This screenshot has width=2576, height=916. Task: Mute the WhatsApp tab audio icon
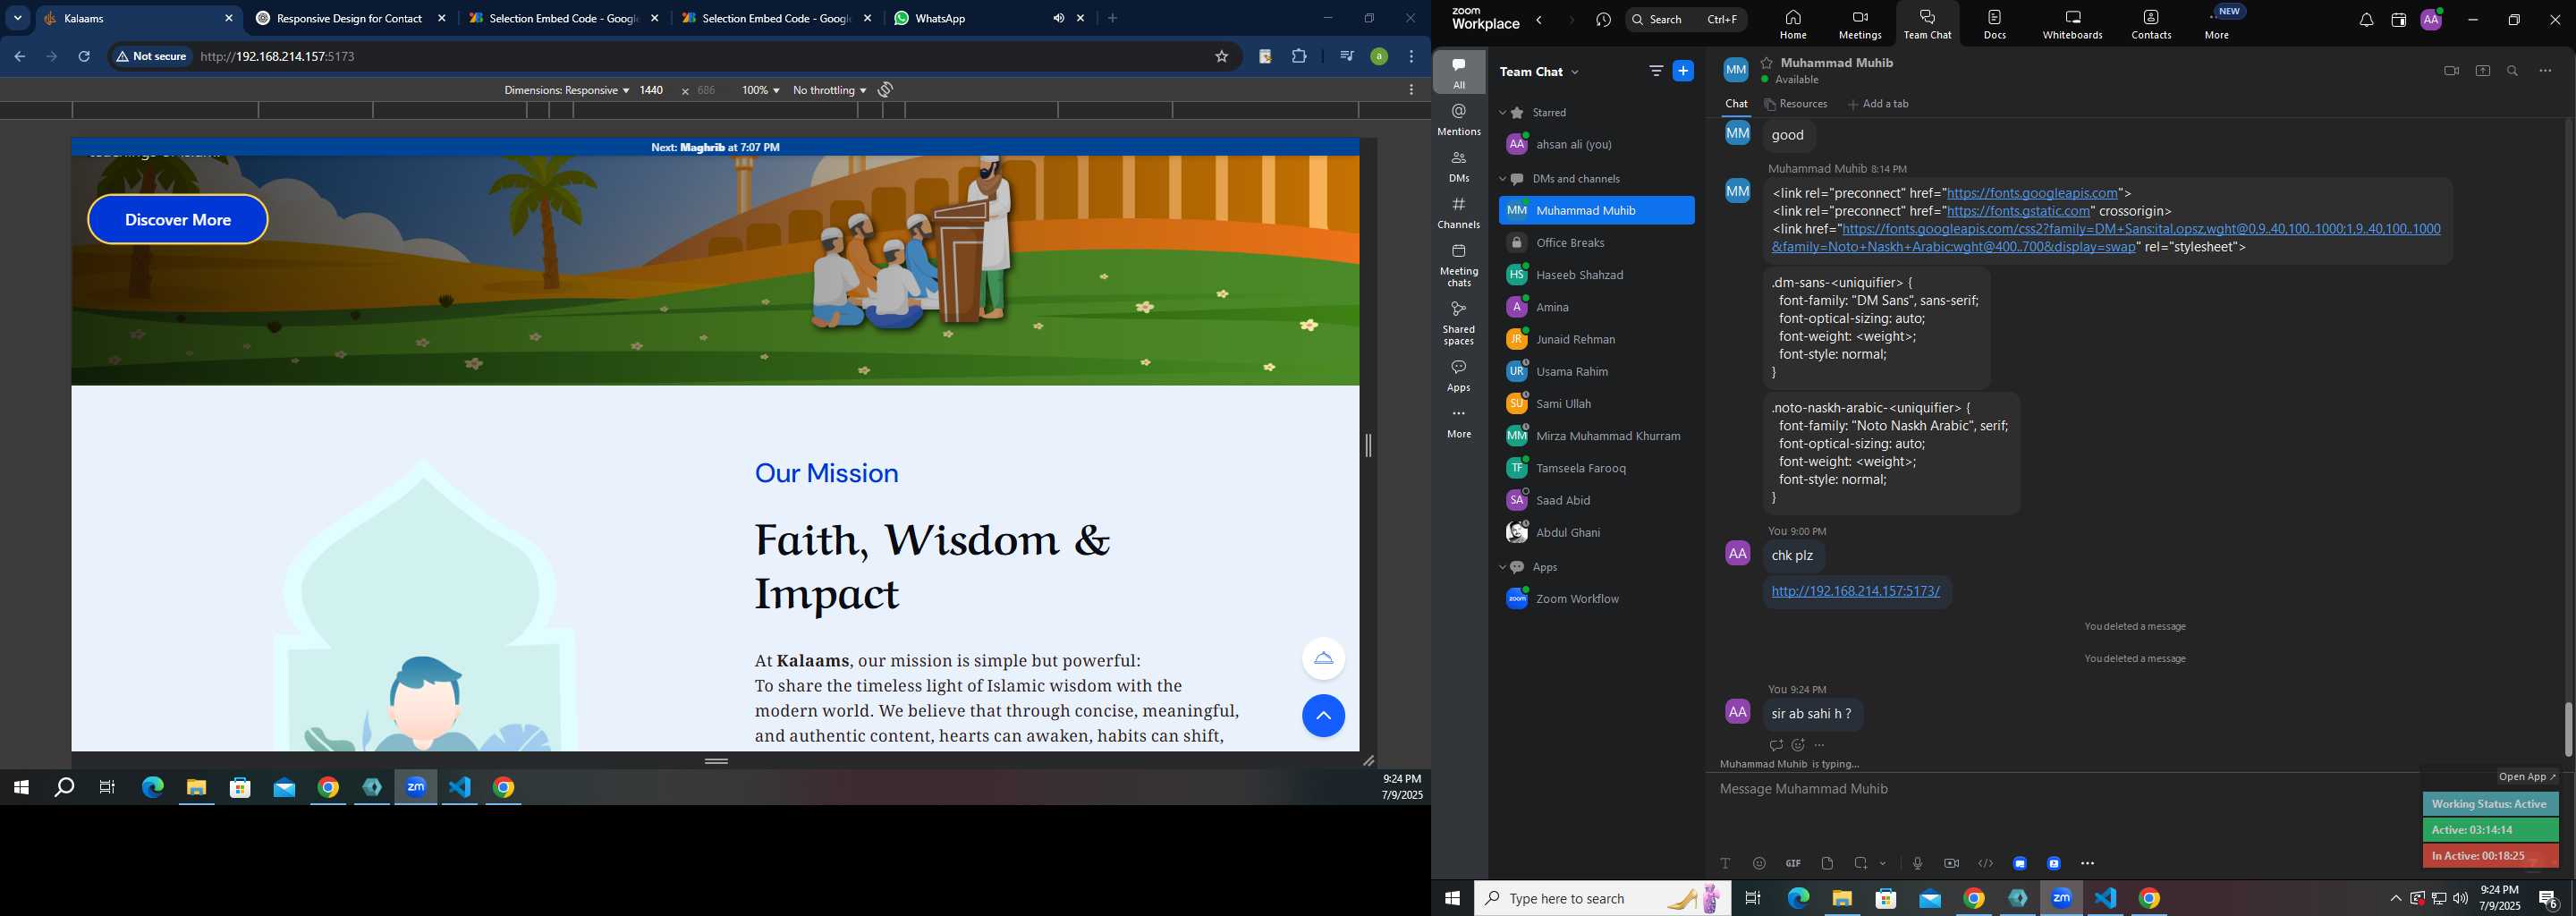pos(1058,18)
